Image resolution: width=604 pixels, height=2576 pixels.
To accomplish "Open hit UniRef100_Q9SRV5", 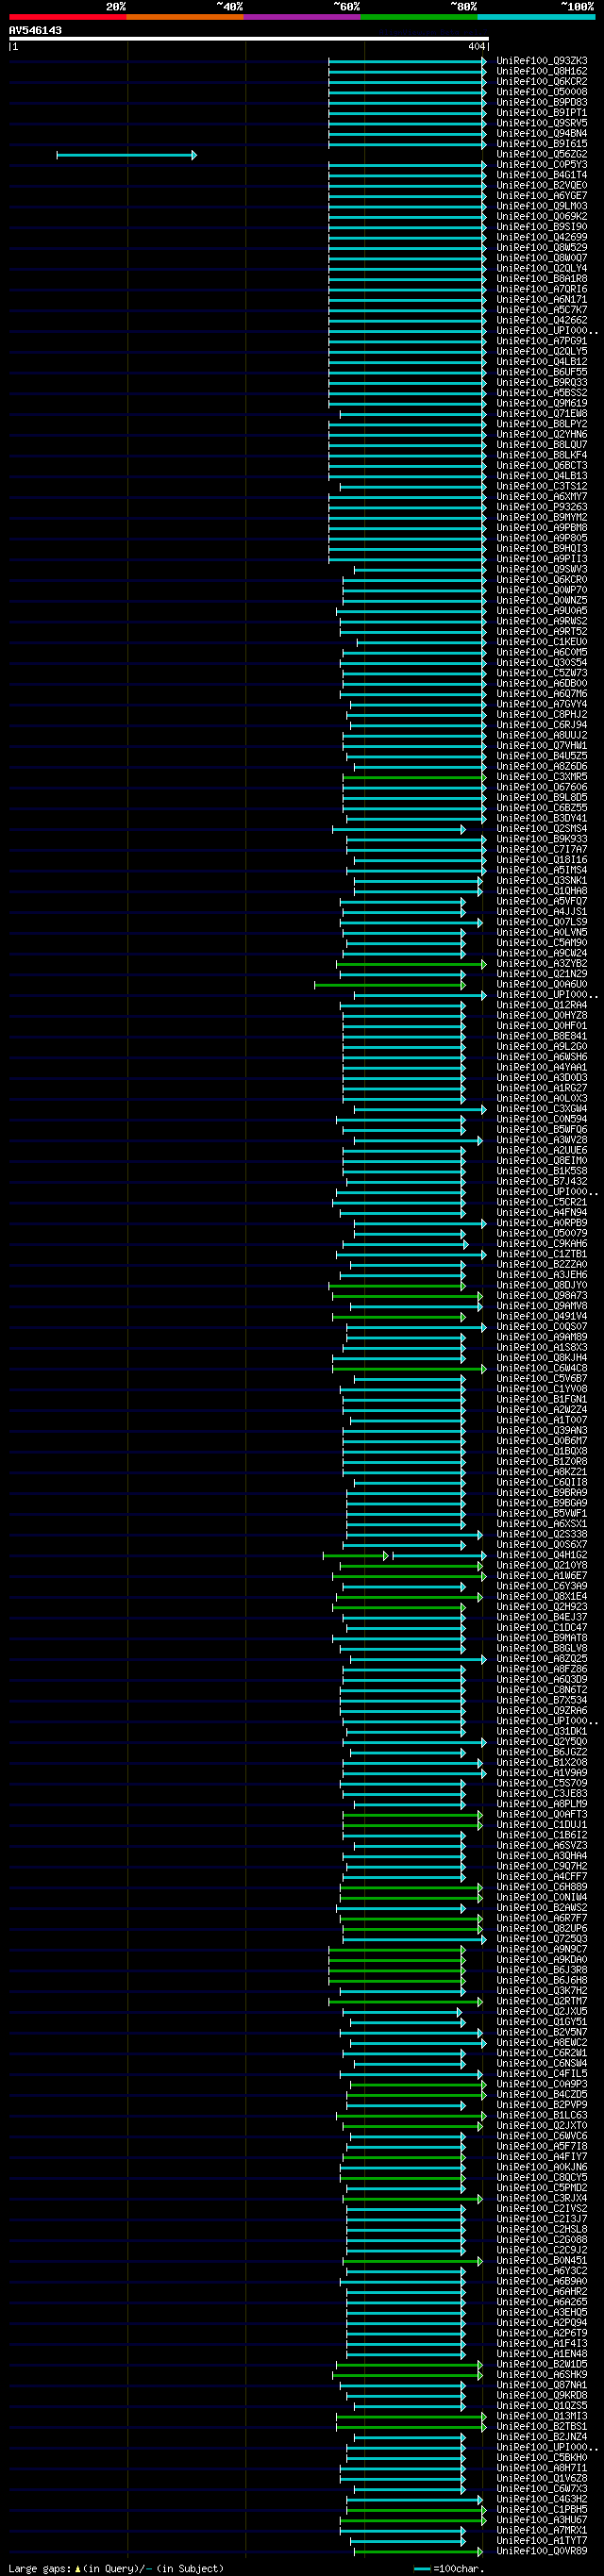I will pyautogui.click(x=542, y=123).
